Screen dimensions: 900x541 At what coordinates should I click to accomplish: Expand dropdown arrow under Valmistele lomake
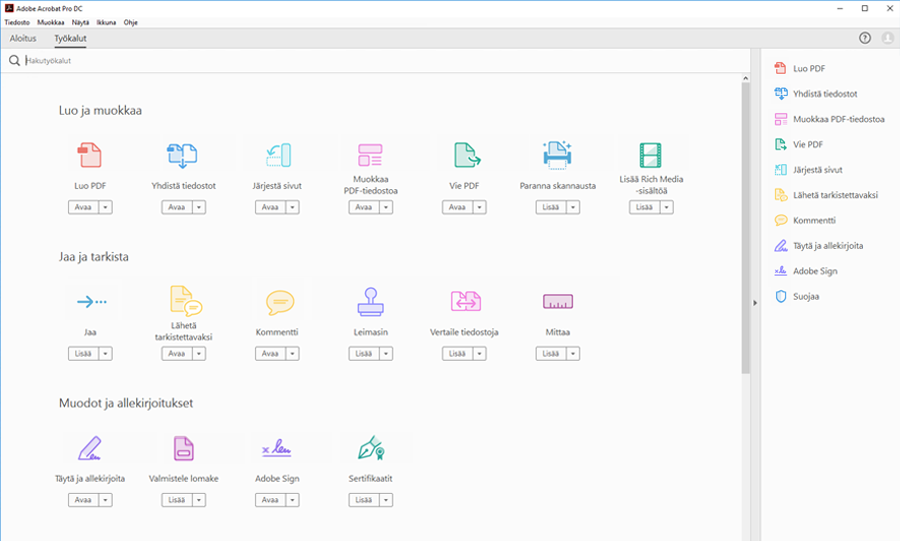(199, 500)
